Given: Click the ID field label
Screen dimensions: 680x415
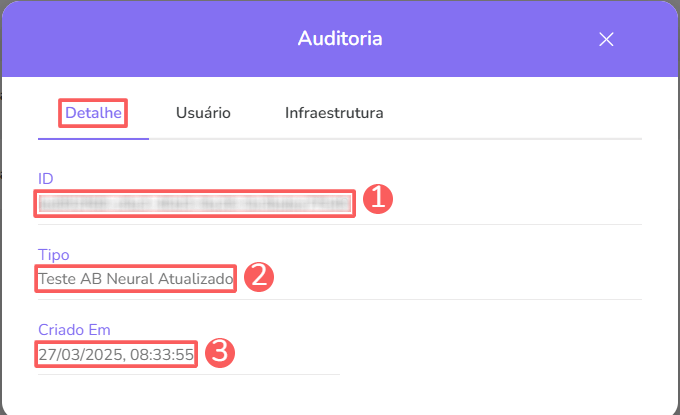Looking at the screenshot, I should point(45,178).
